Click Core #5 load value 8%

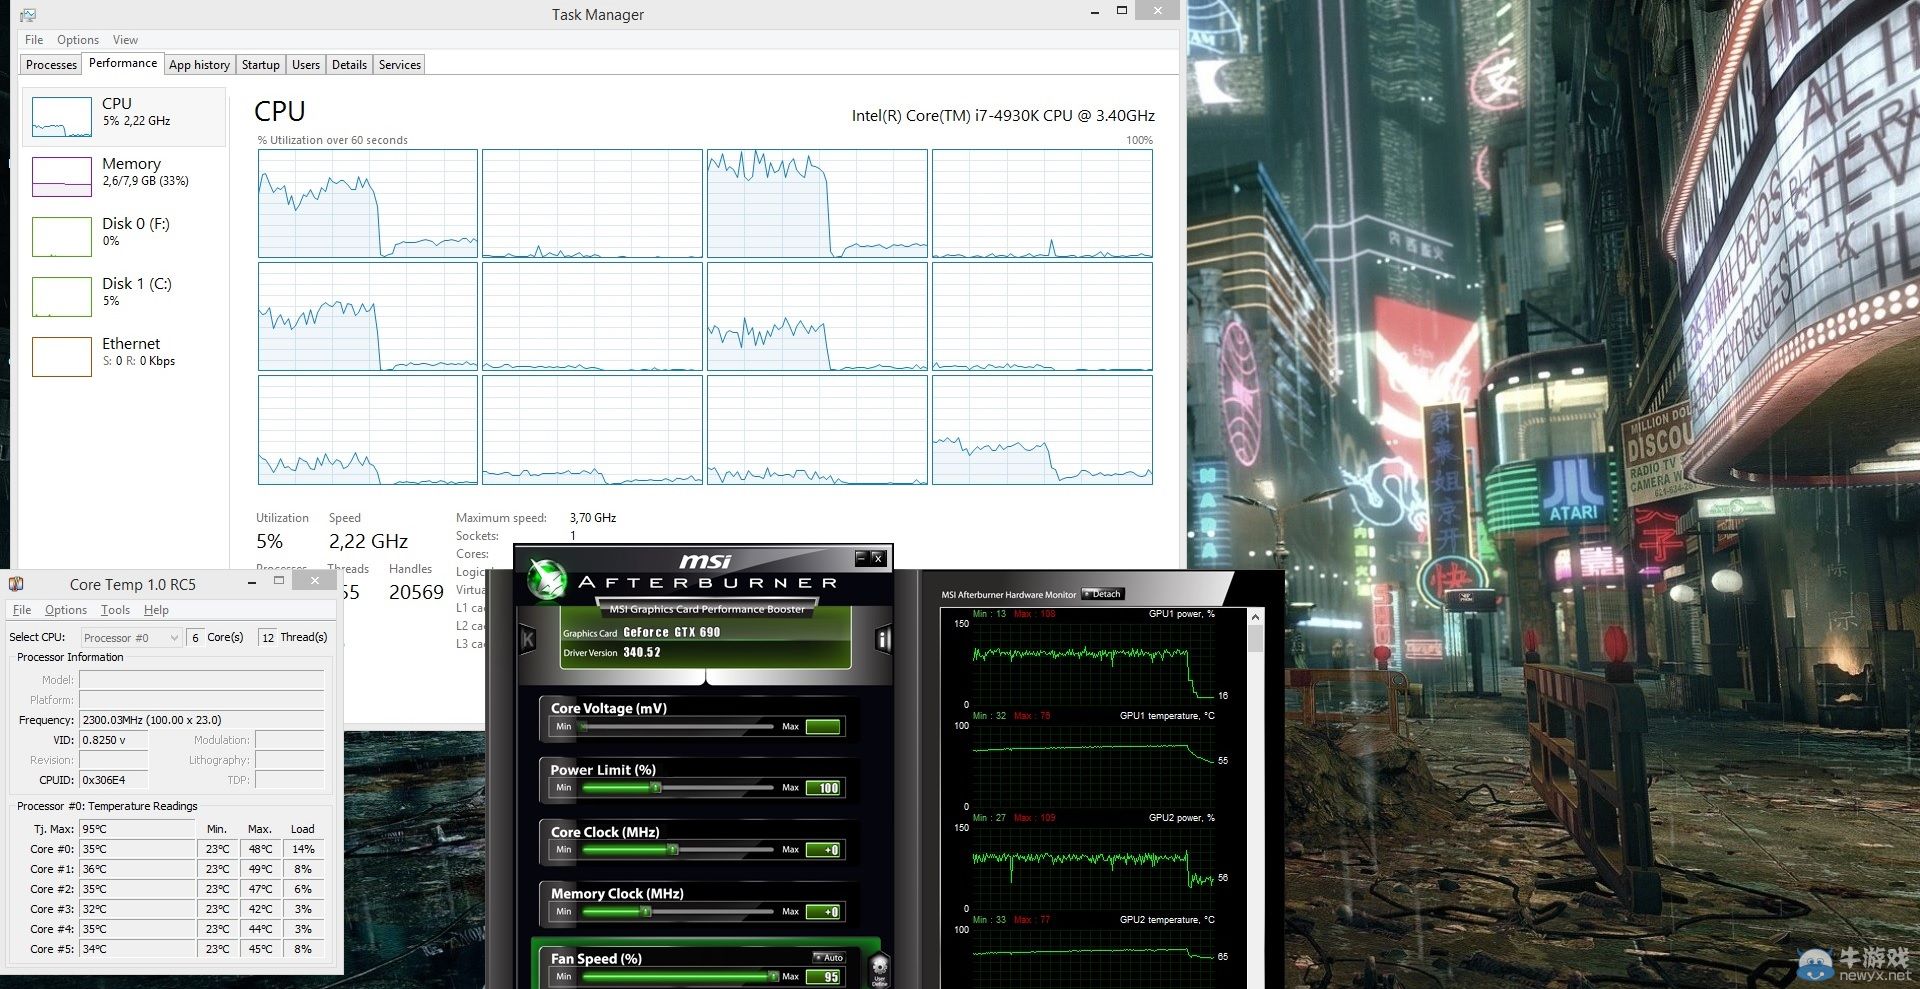303,949
